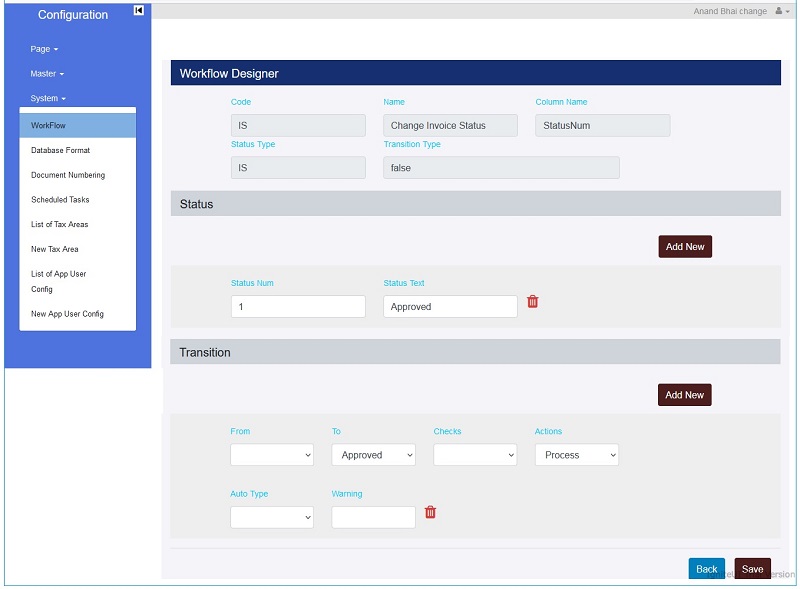Image resolution: width=800 pixels, height=589 pixels.
Task: Collapse the Configuration sidebar using the arrow icon
Action: click(x=139, y=11)
